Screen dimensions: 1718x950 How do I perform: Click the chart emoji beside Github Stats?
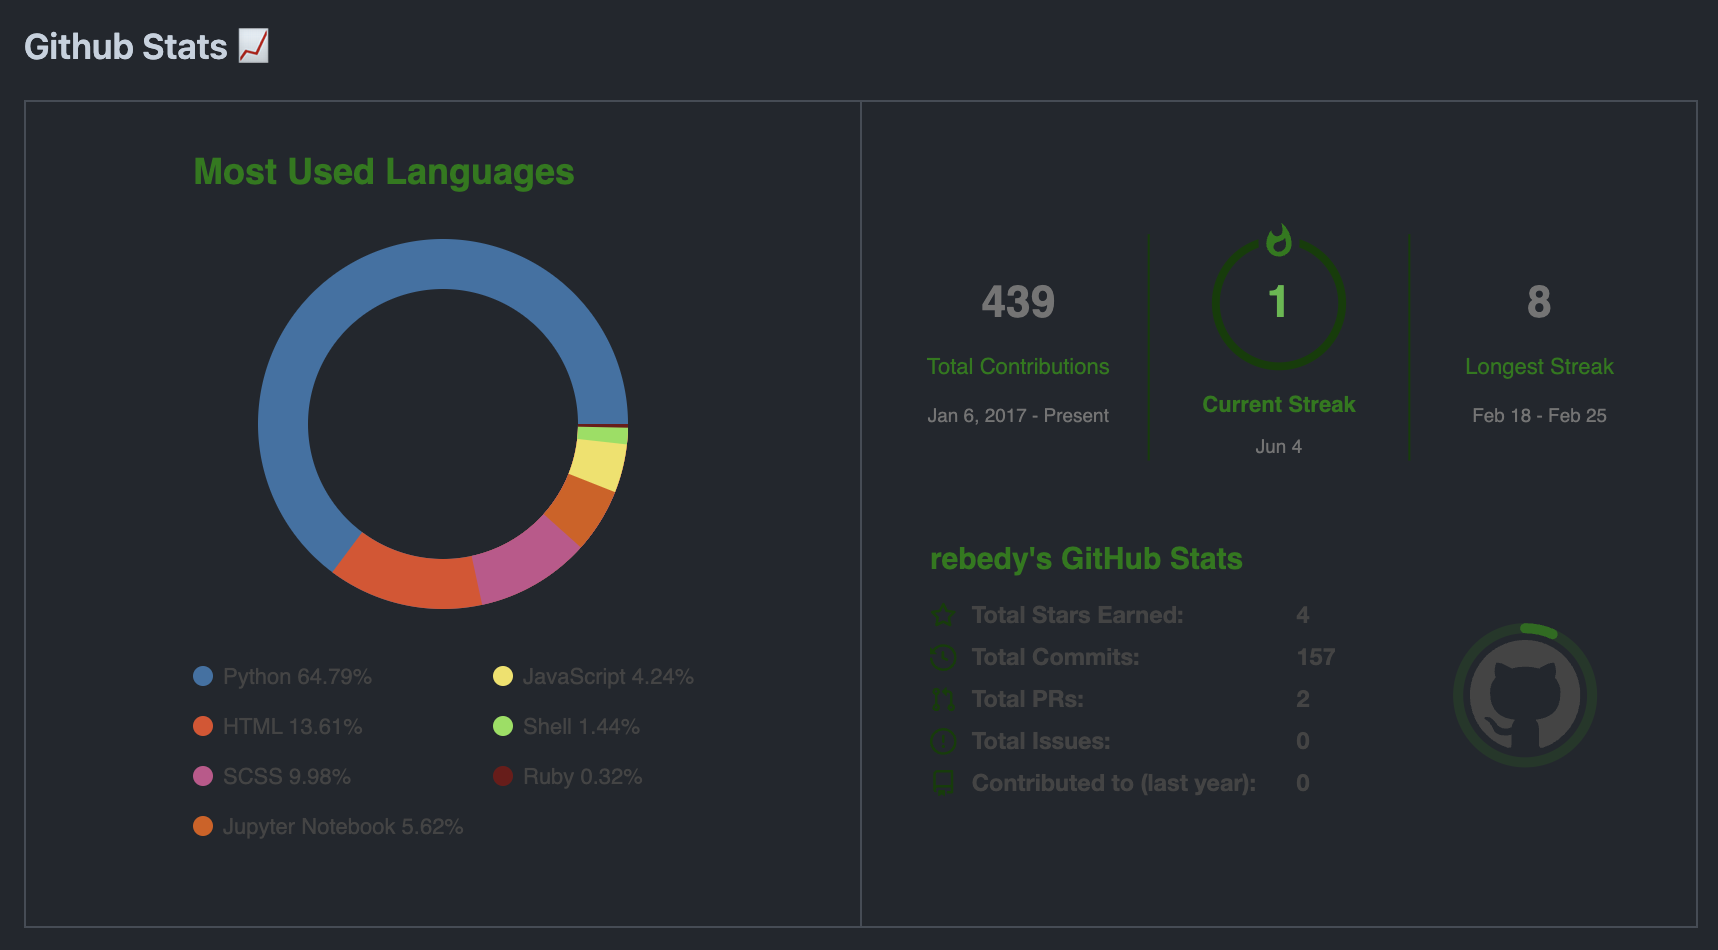tap(253, 46)
